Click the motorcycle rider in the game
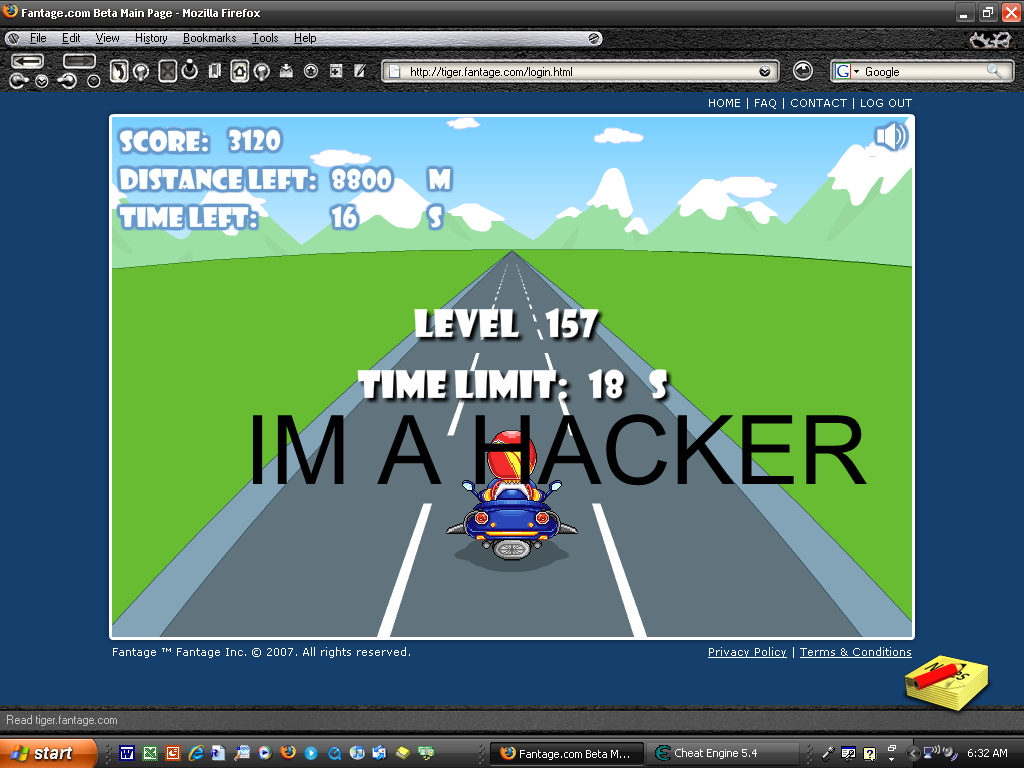 click(512, 495)
